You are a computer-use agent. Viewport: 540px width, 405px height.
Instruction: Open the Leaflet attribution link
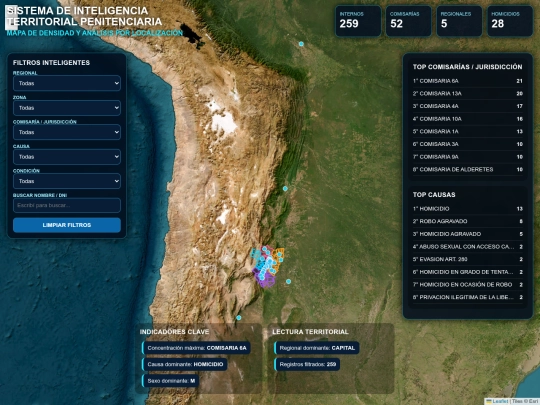(500, 401)
